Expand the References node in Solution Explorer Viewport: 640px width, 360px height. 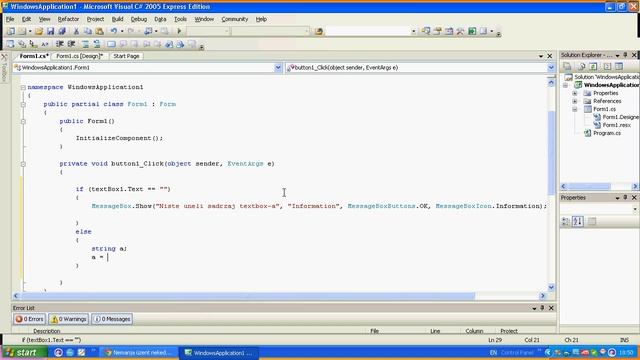(575, 101)
